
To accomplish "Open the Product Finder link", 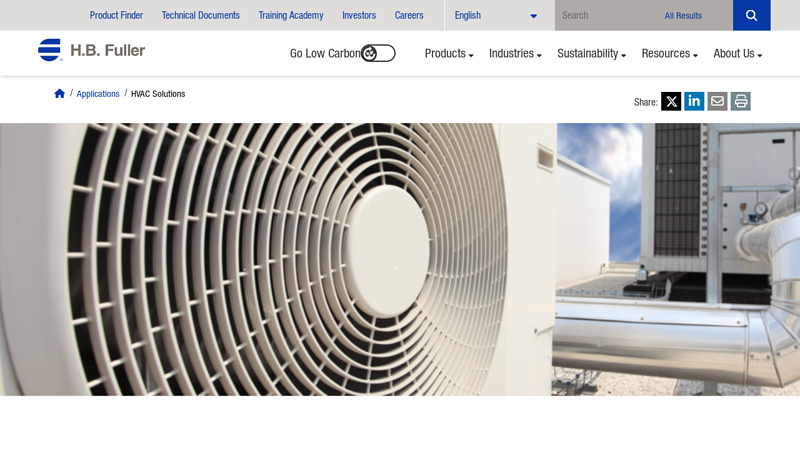I will [x=116, y=15].
